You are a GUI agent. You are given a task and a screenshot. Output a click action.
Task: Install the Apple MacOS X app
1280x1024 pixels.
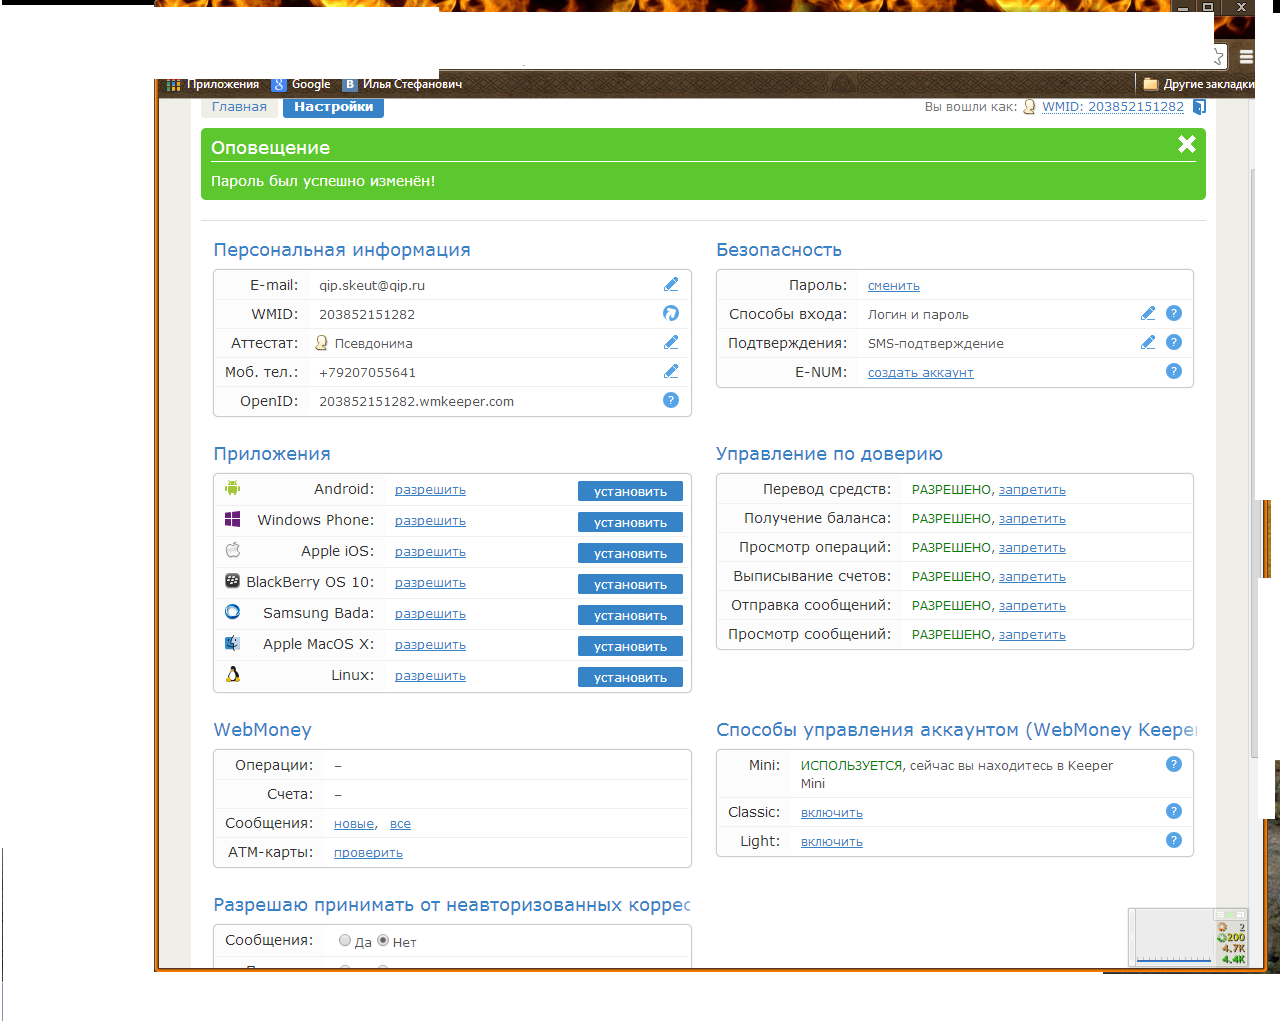pos(630,646)
